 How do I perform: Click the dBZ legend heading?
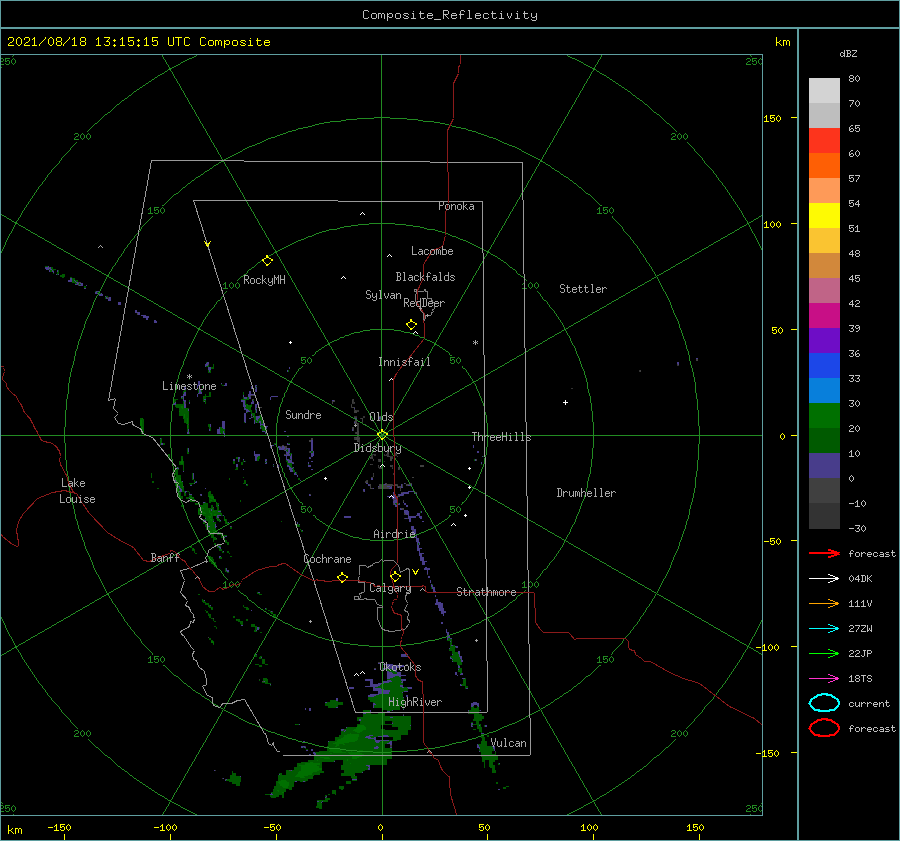click(848, 53)
